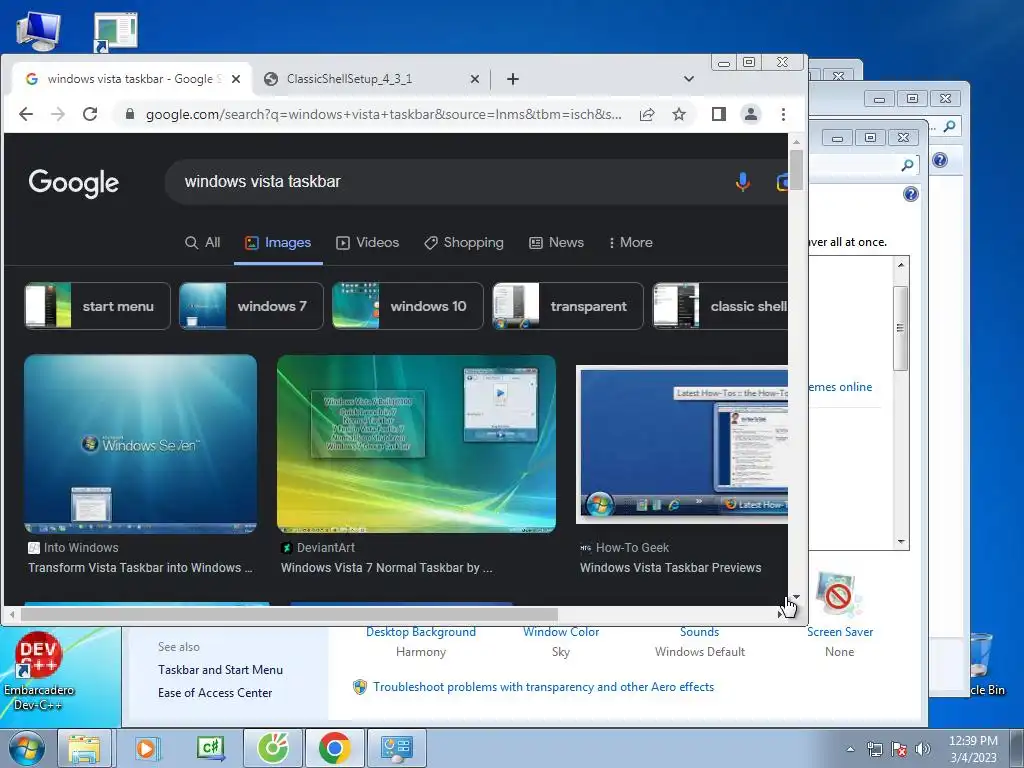Open the Windows Start orb
The height and width of the screenshot is (768, 1024).
tap(27, 748)
